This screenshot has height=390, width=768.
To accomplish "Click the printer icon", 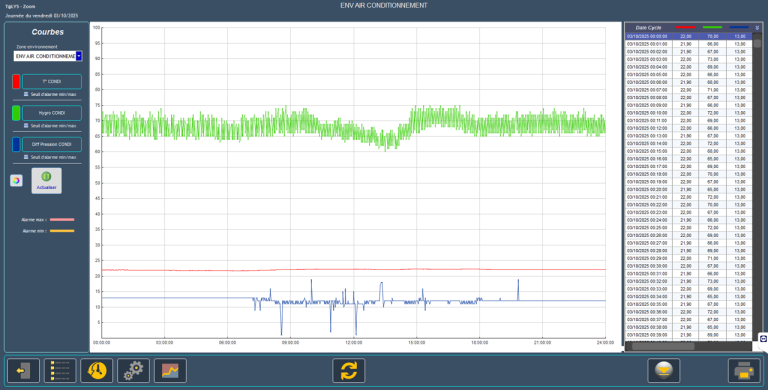I will (x=744, y=371).
